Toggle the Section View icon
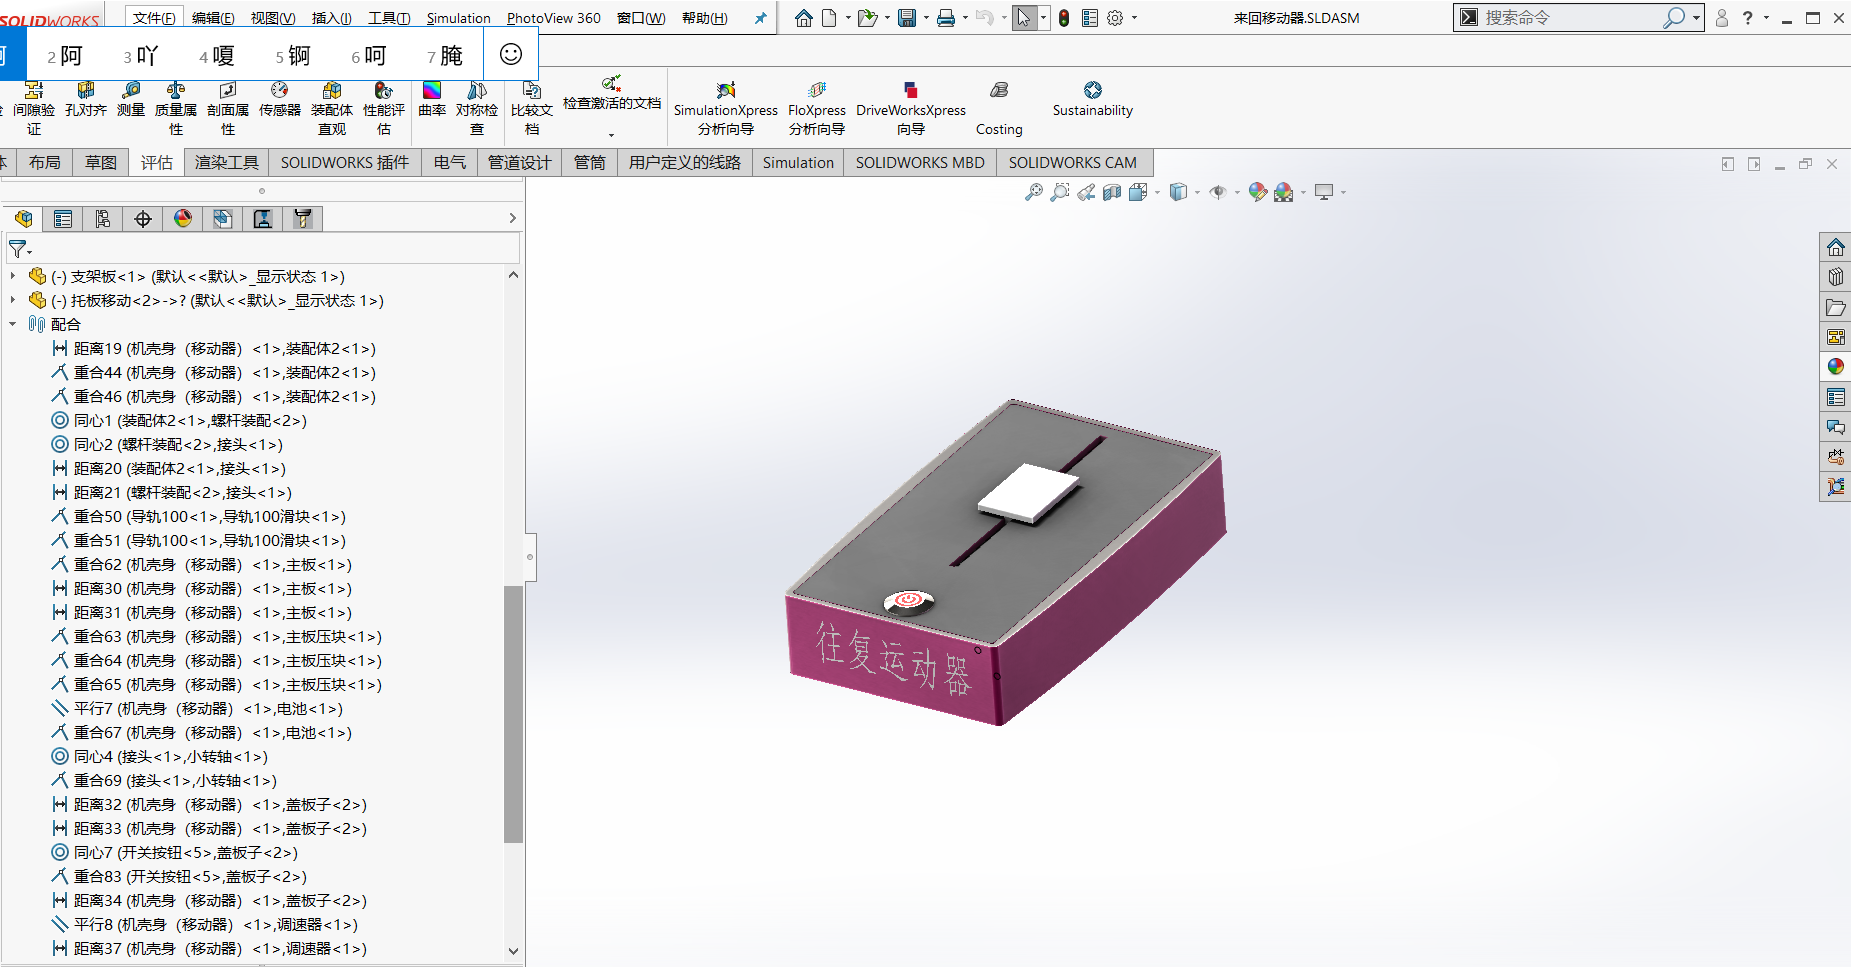 [1112, 192]
